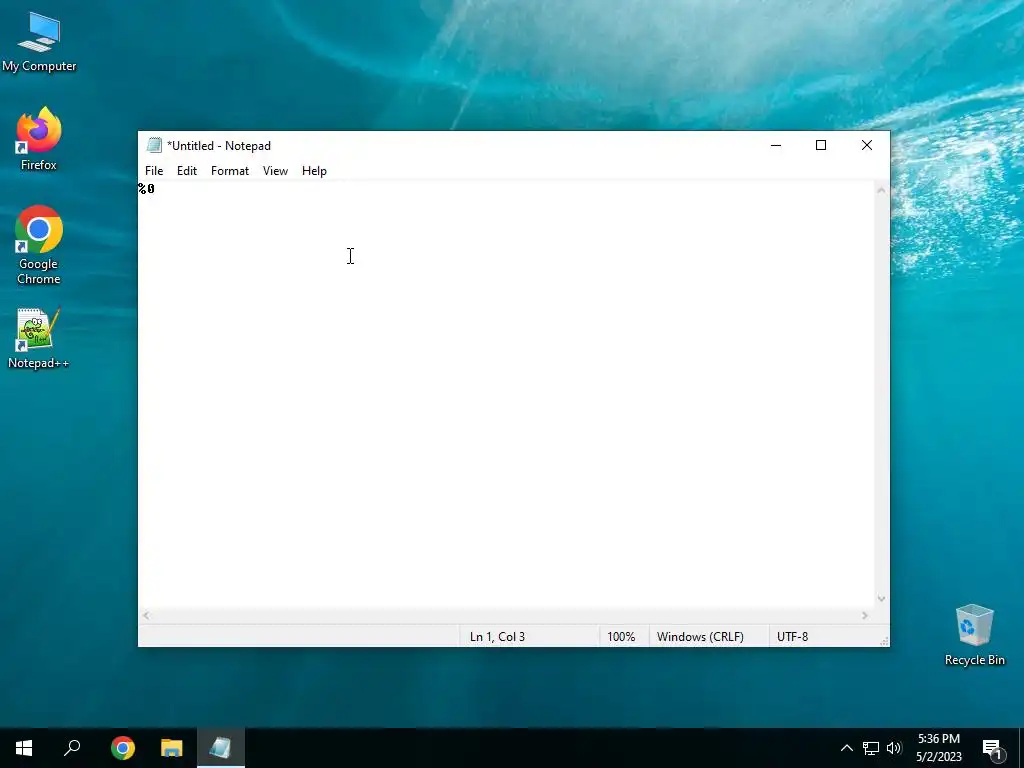The height and width of the screenshot is (768, 1024).
Task: Open the Edit menu
Action: pos(187,170)
